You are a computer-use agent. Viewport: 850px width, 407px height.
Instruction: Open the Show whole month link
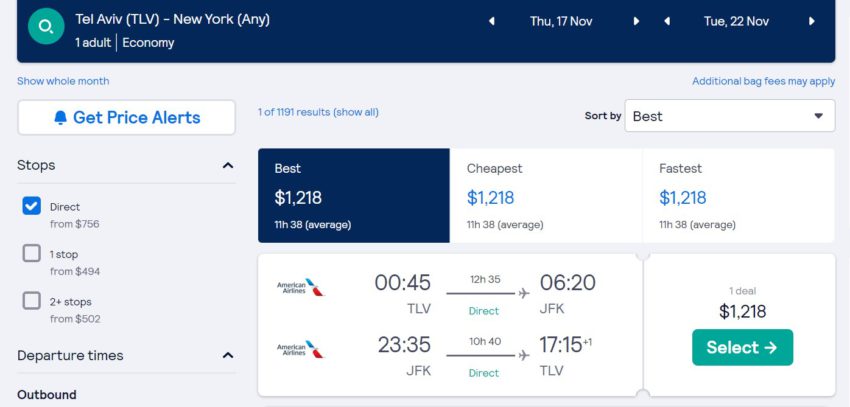[63, 81]
